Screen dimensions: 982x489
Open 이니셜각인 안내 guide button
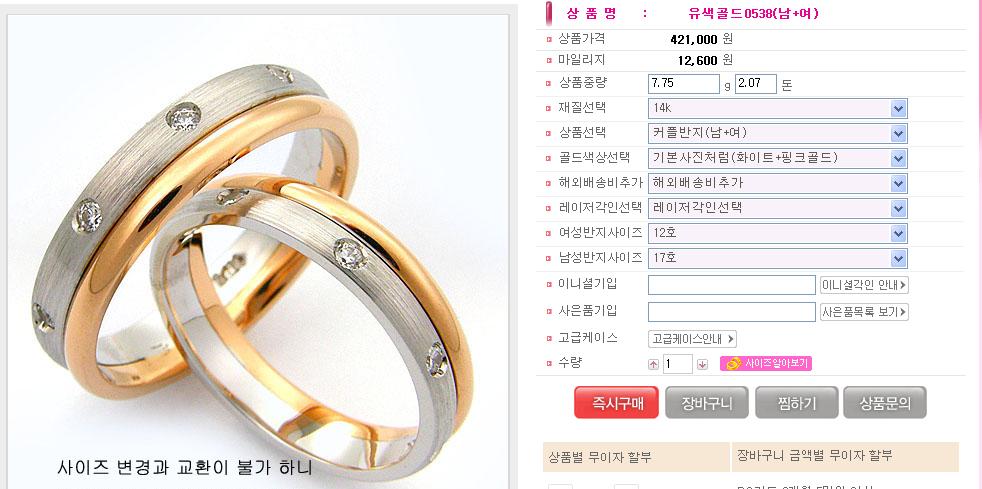coord(864,285)
